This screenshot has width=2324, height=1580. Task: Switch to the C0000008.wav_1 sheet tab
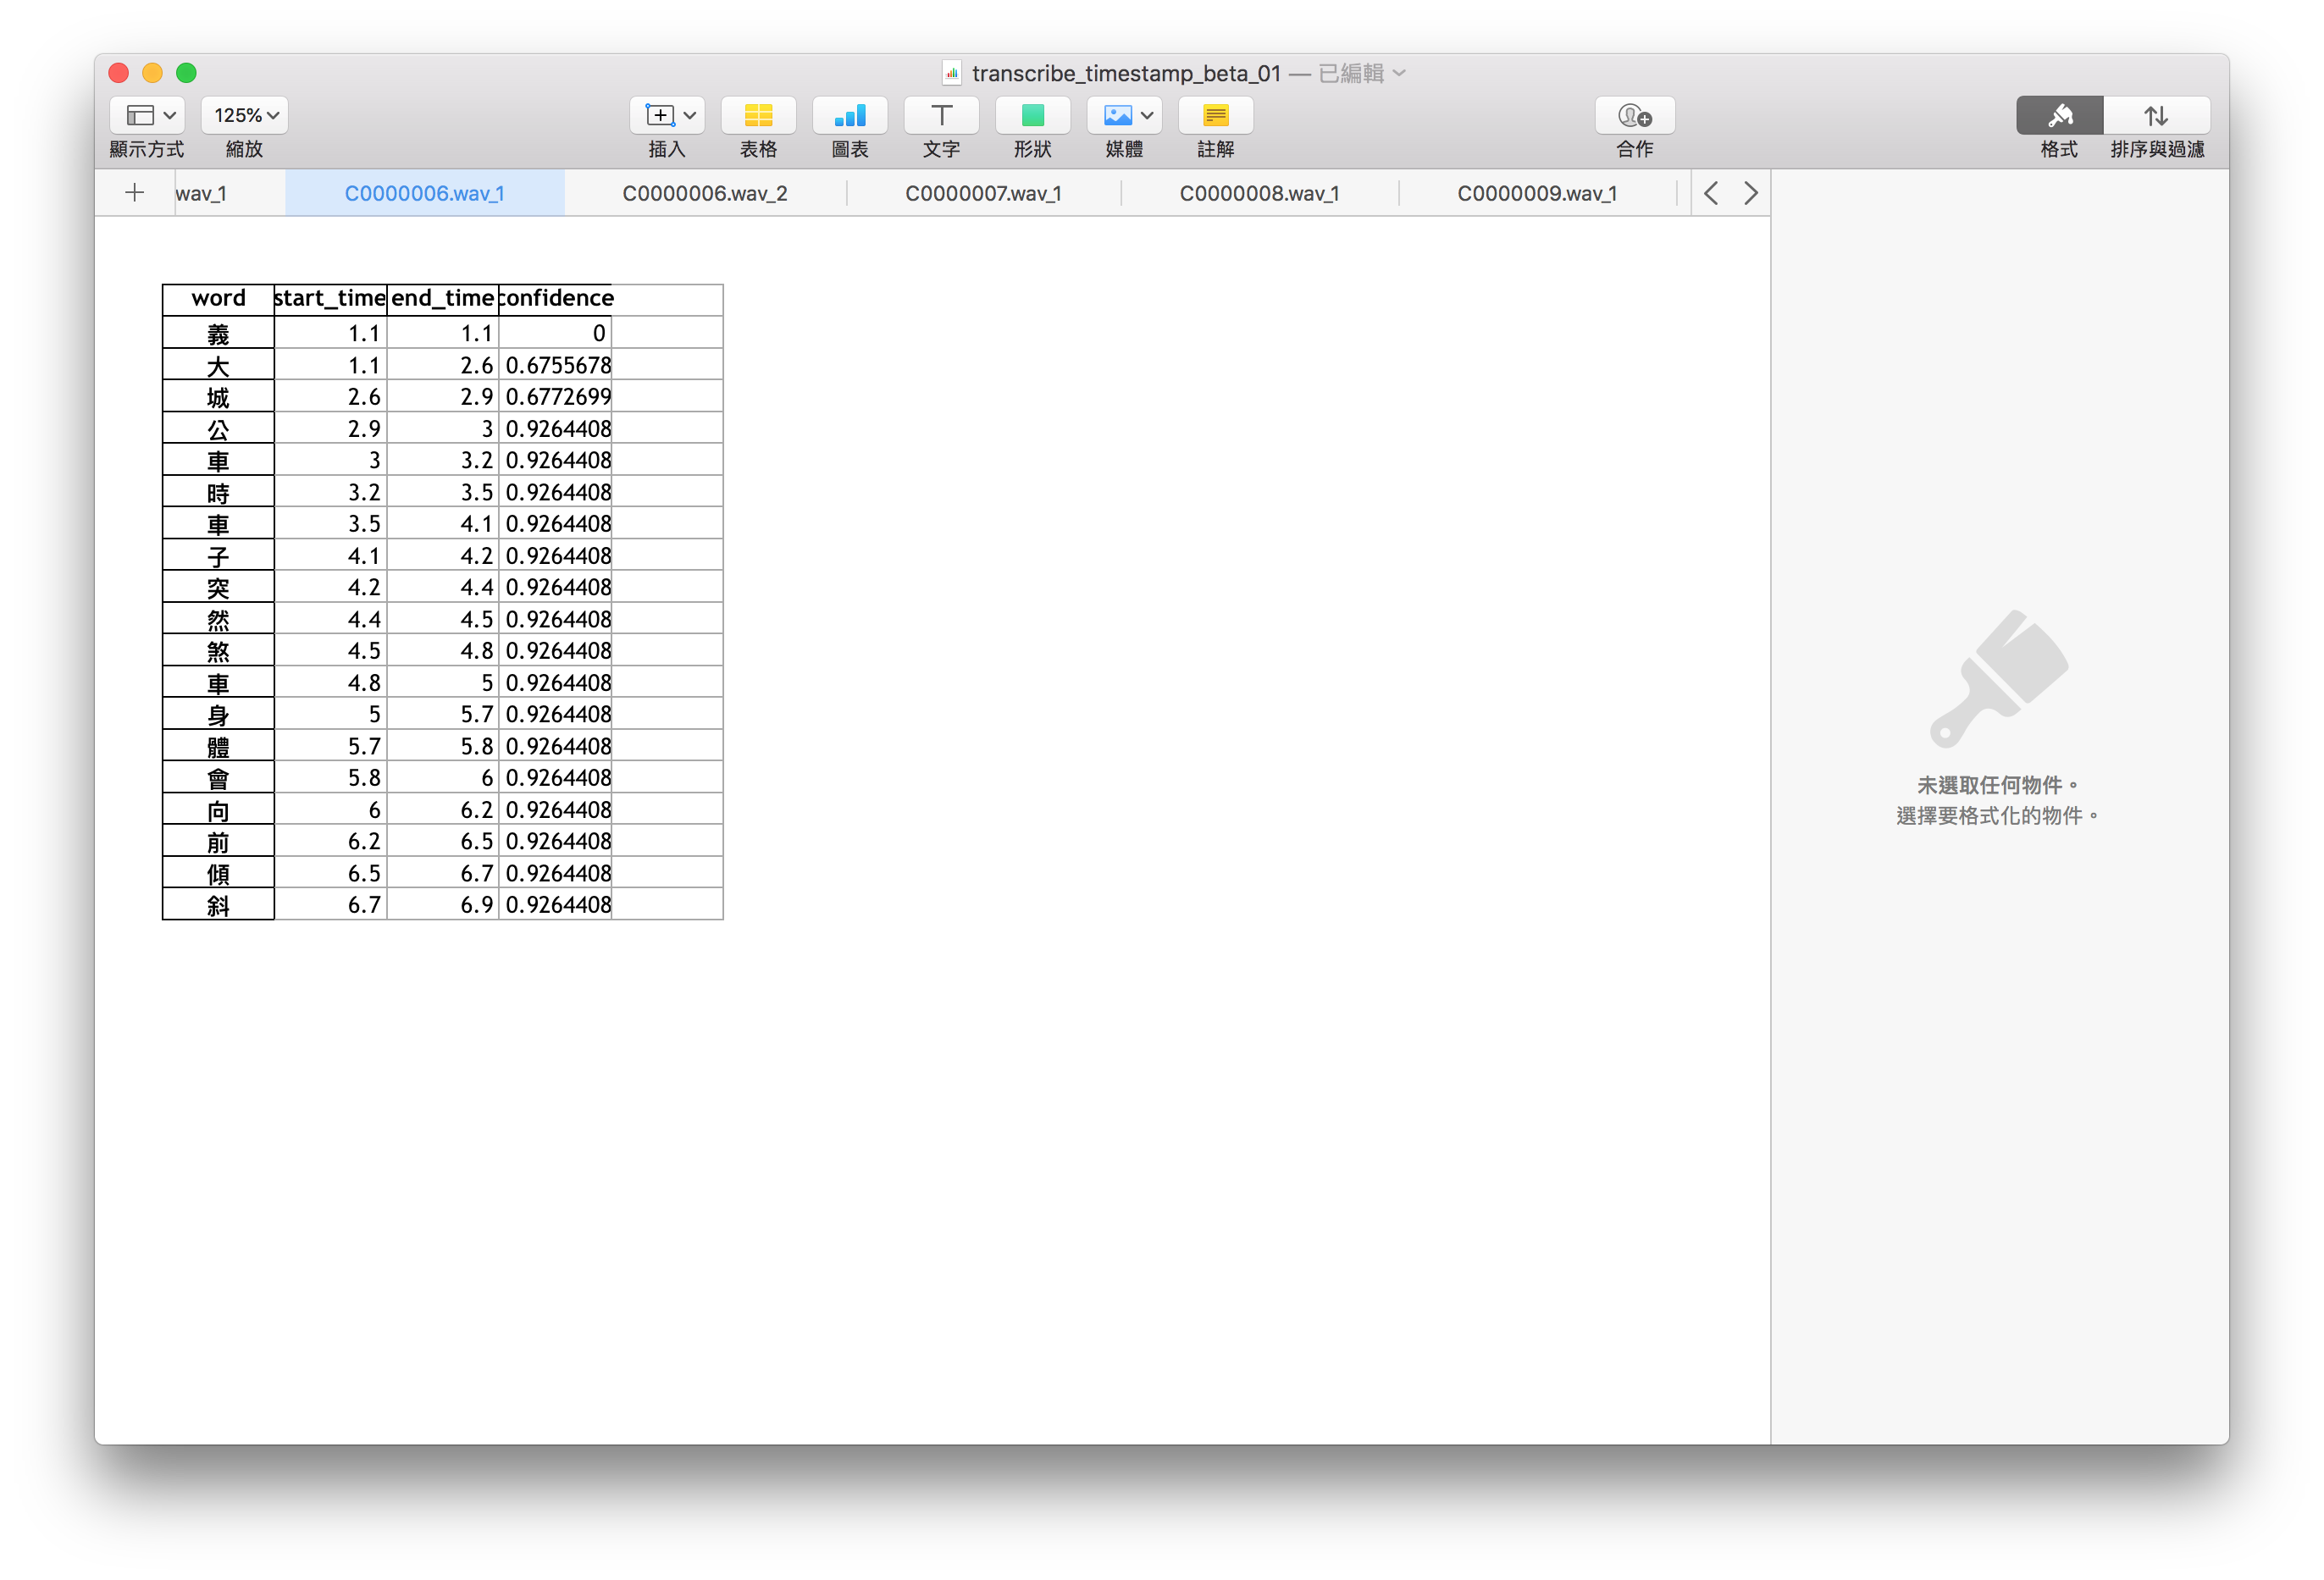(1258, 193)
